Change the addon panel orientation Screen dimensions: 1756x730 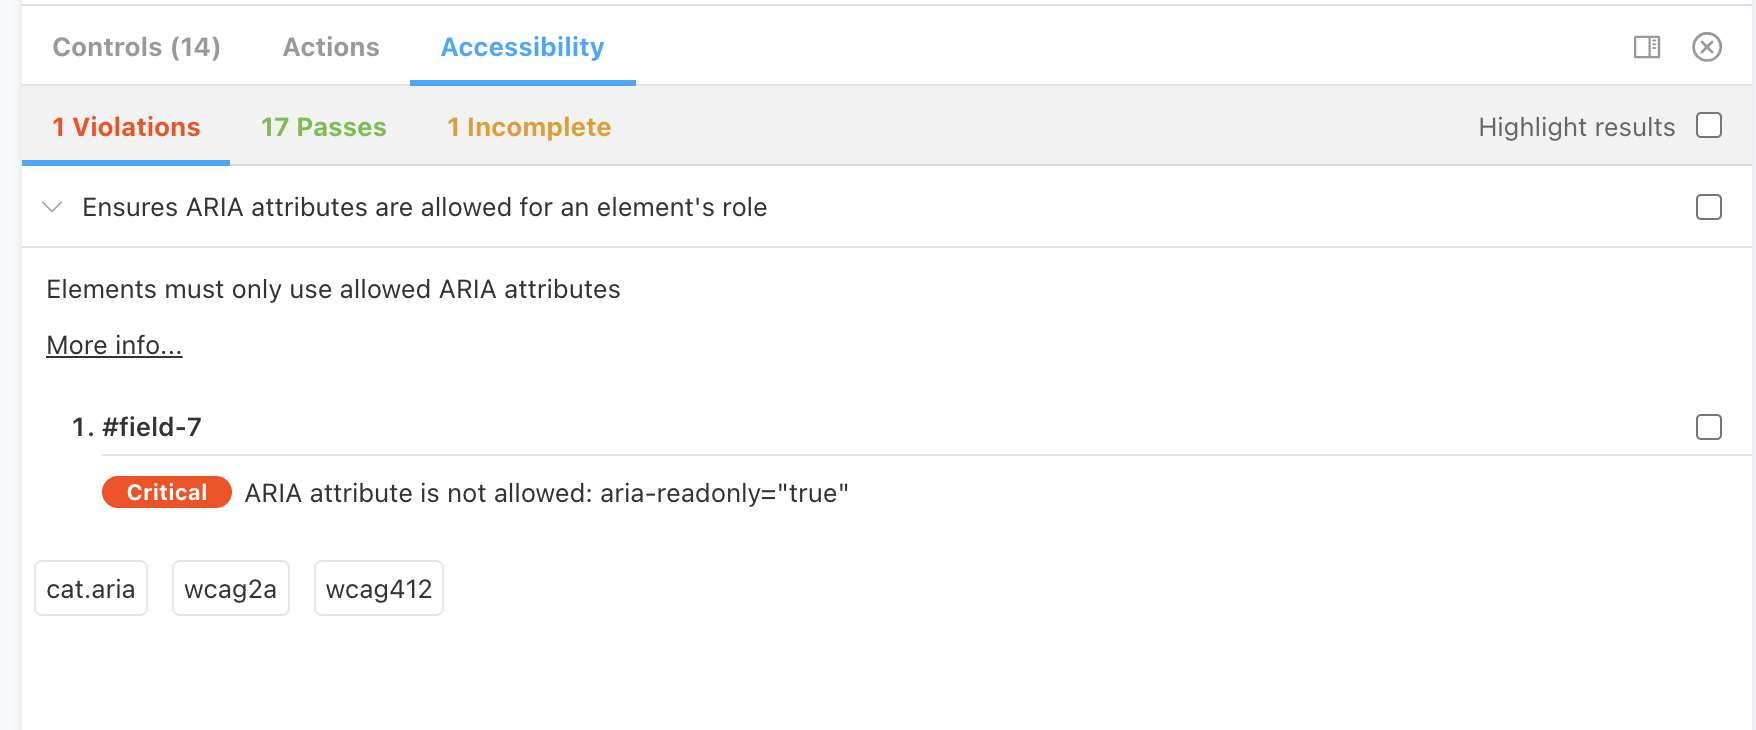[x=1646, y=46]
